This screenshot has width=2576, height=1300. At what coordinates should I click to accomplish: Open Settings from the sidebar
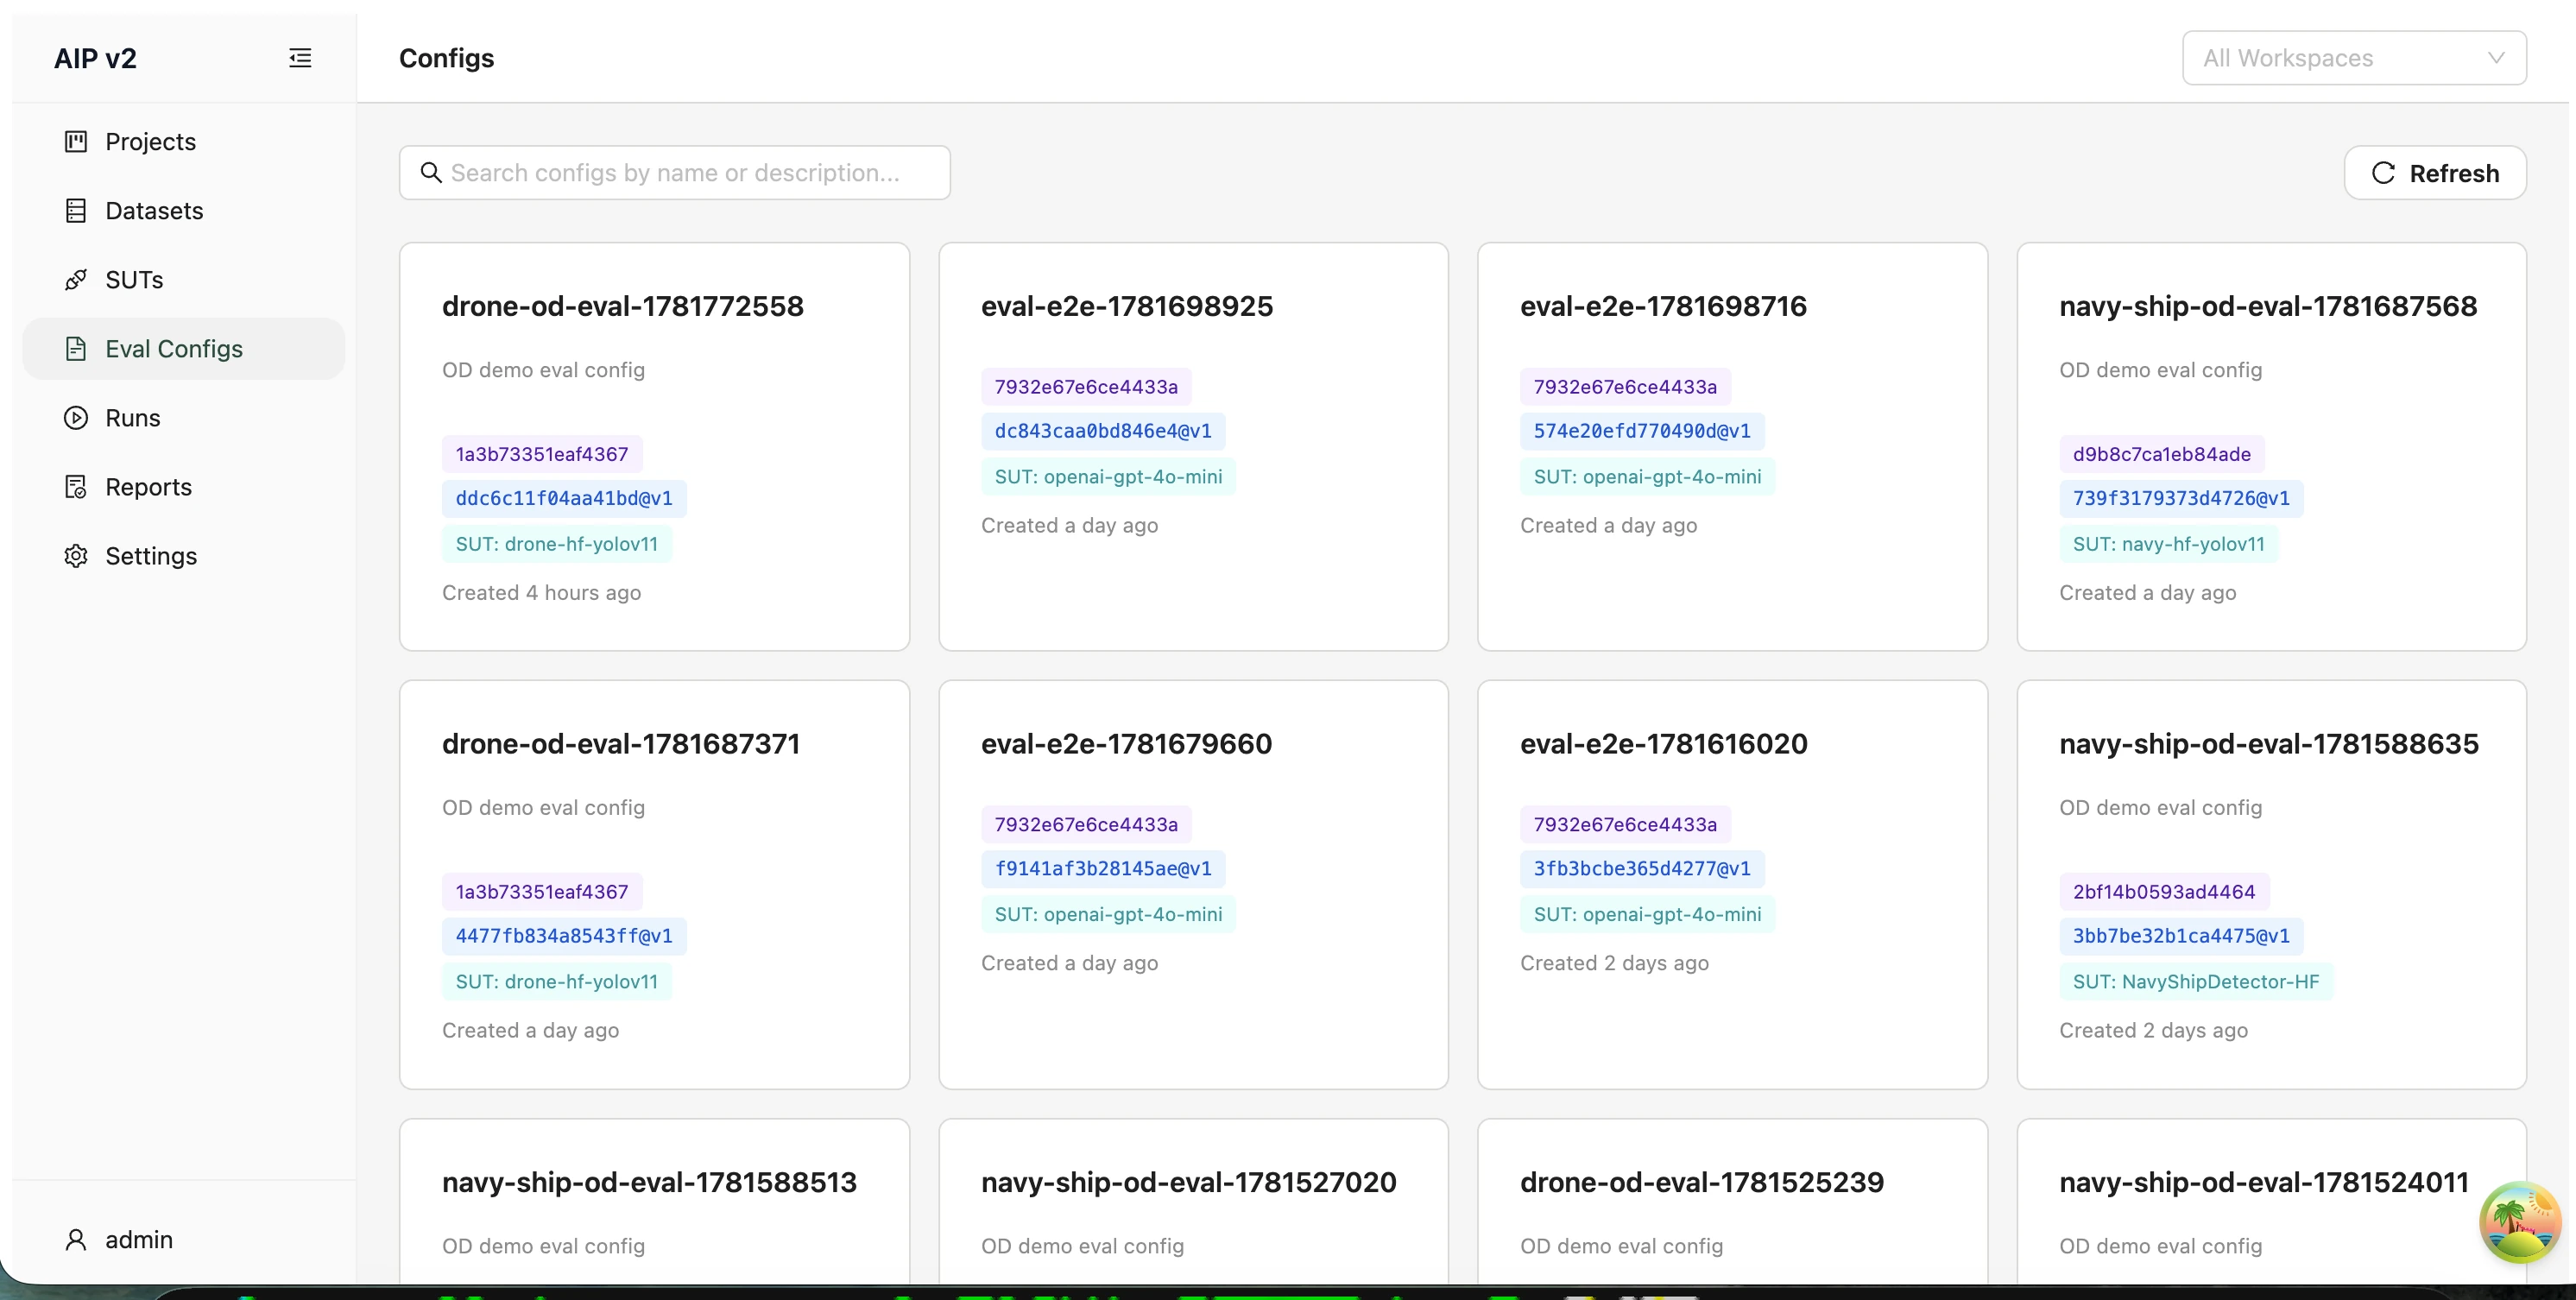184,555
